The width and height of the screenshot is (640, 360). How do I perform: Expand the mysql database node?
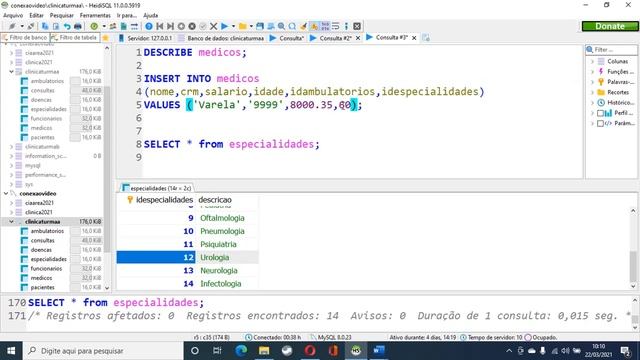(11, 165)
